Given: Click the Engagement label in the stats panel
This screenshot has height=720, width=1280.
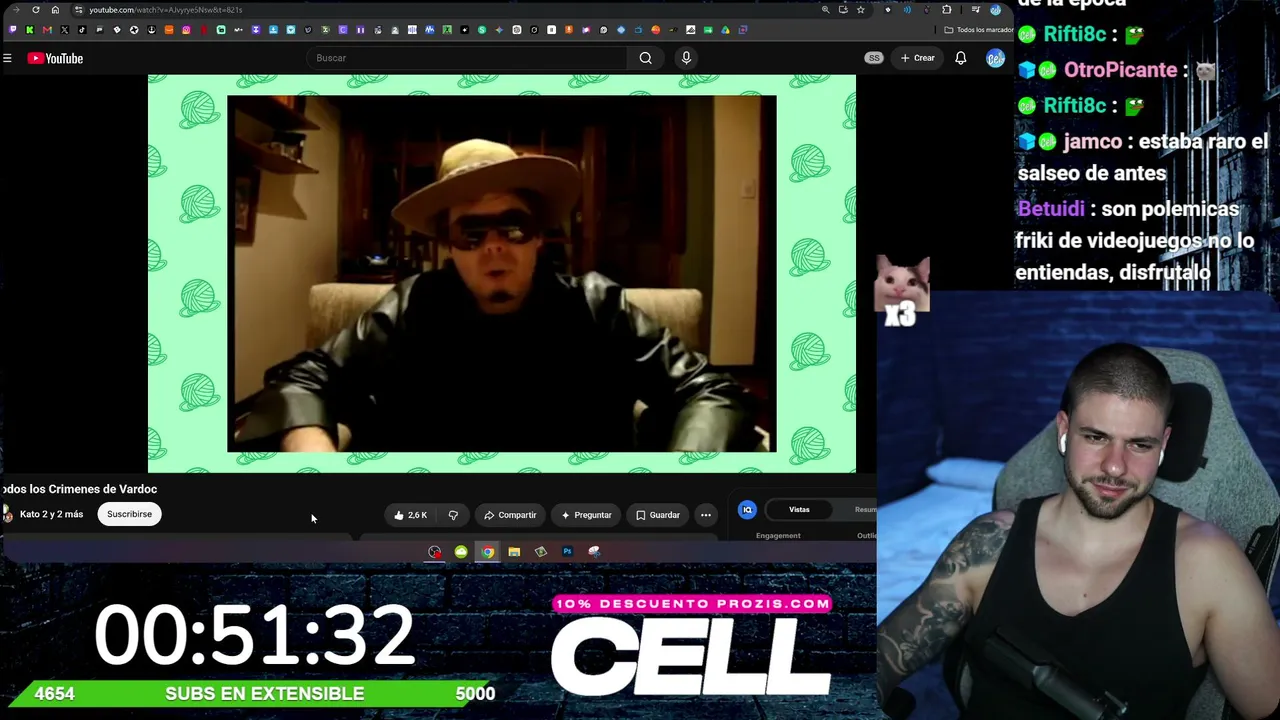Looking at the screenshot, I should tap(778, 536).
